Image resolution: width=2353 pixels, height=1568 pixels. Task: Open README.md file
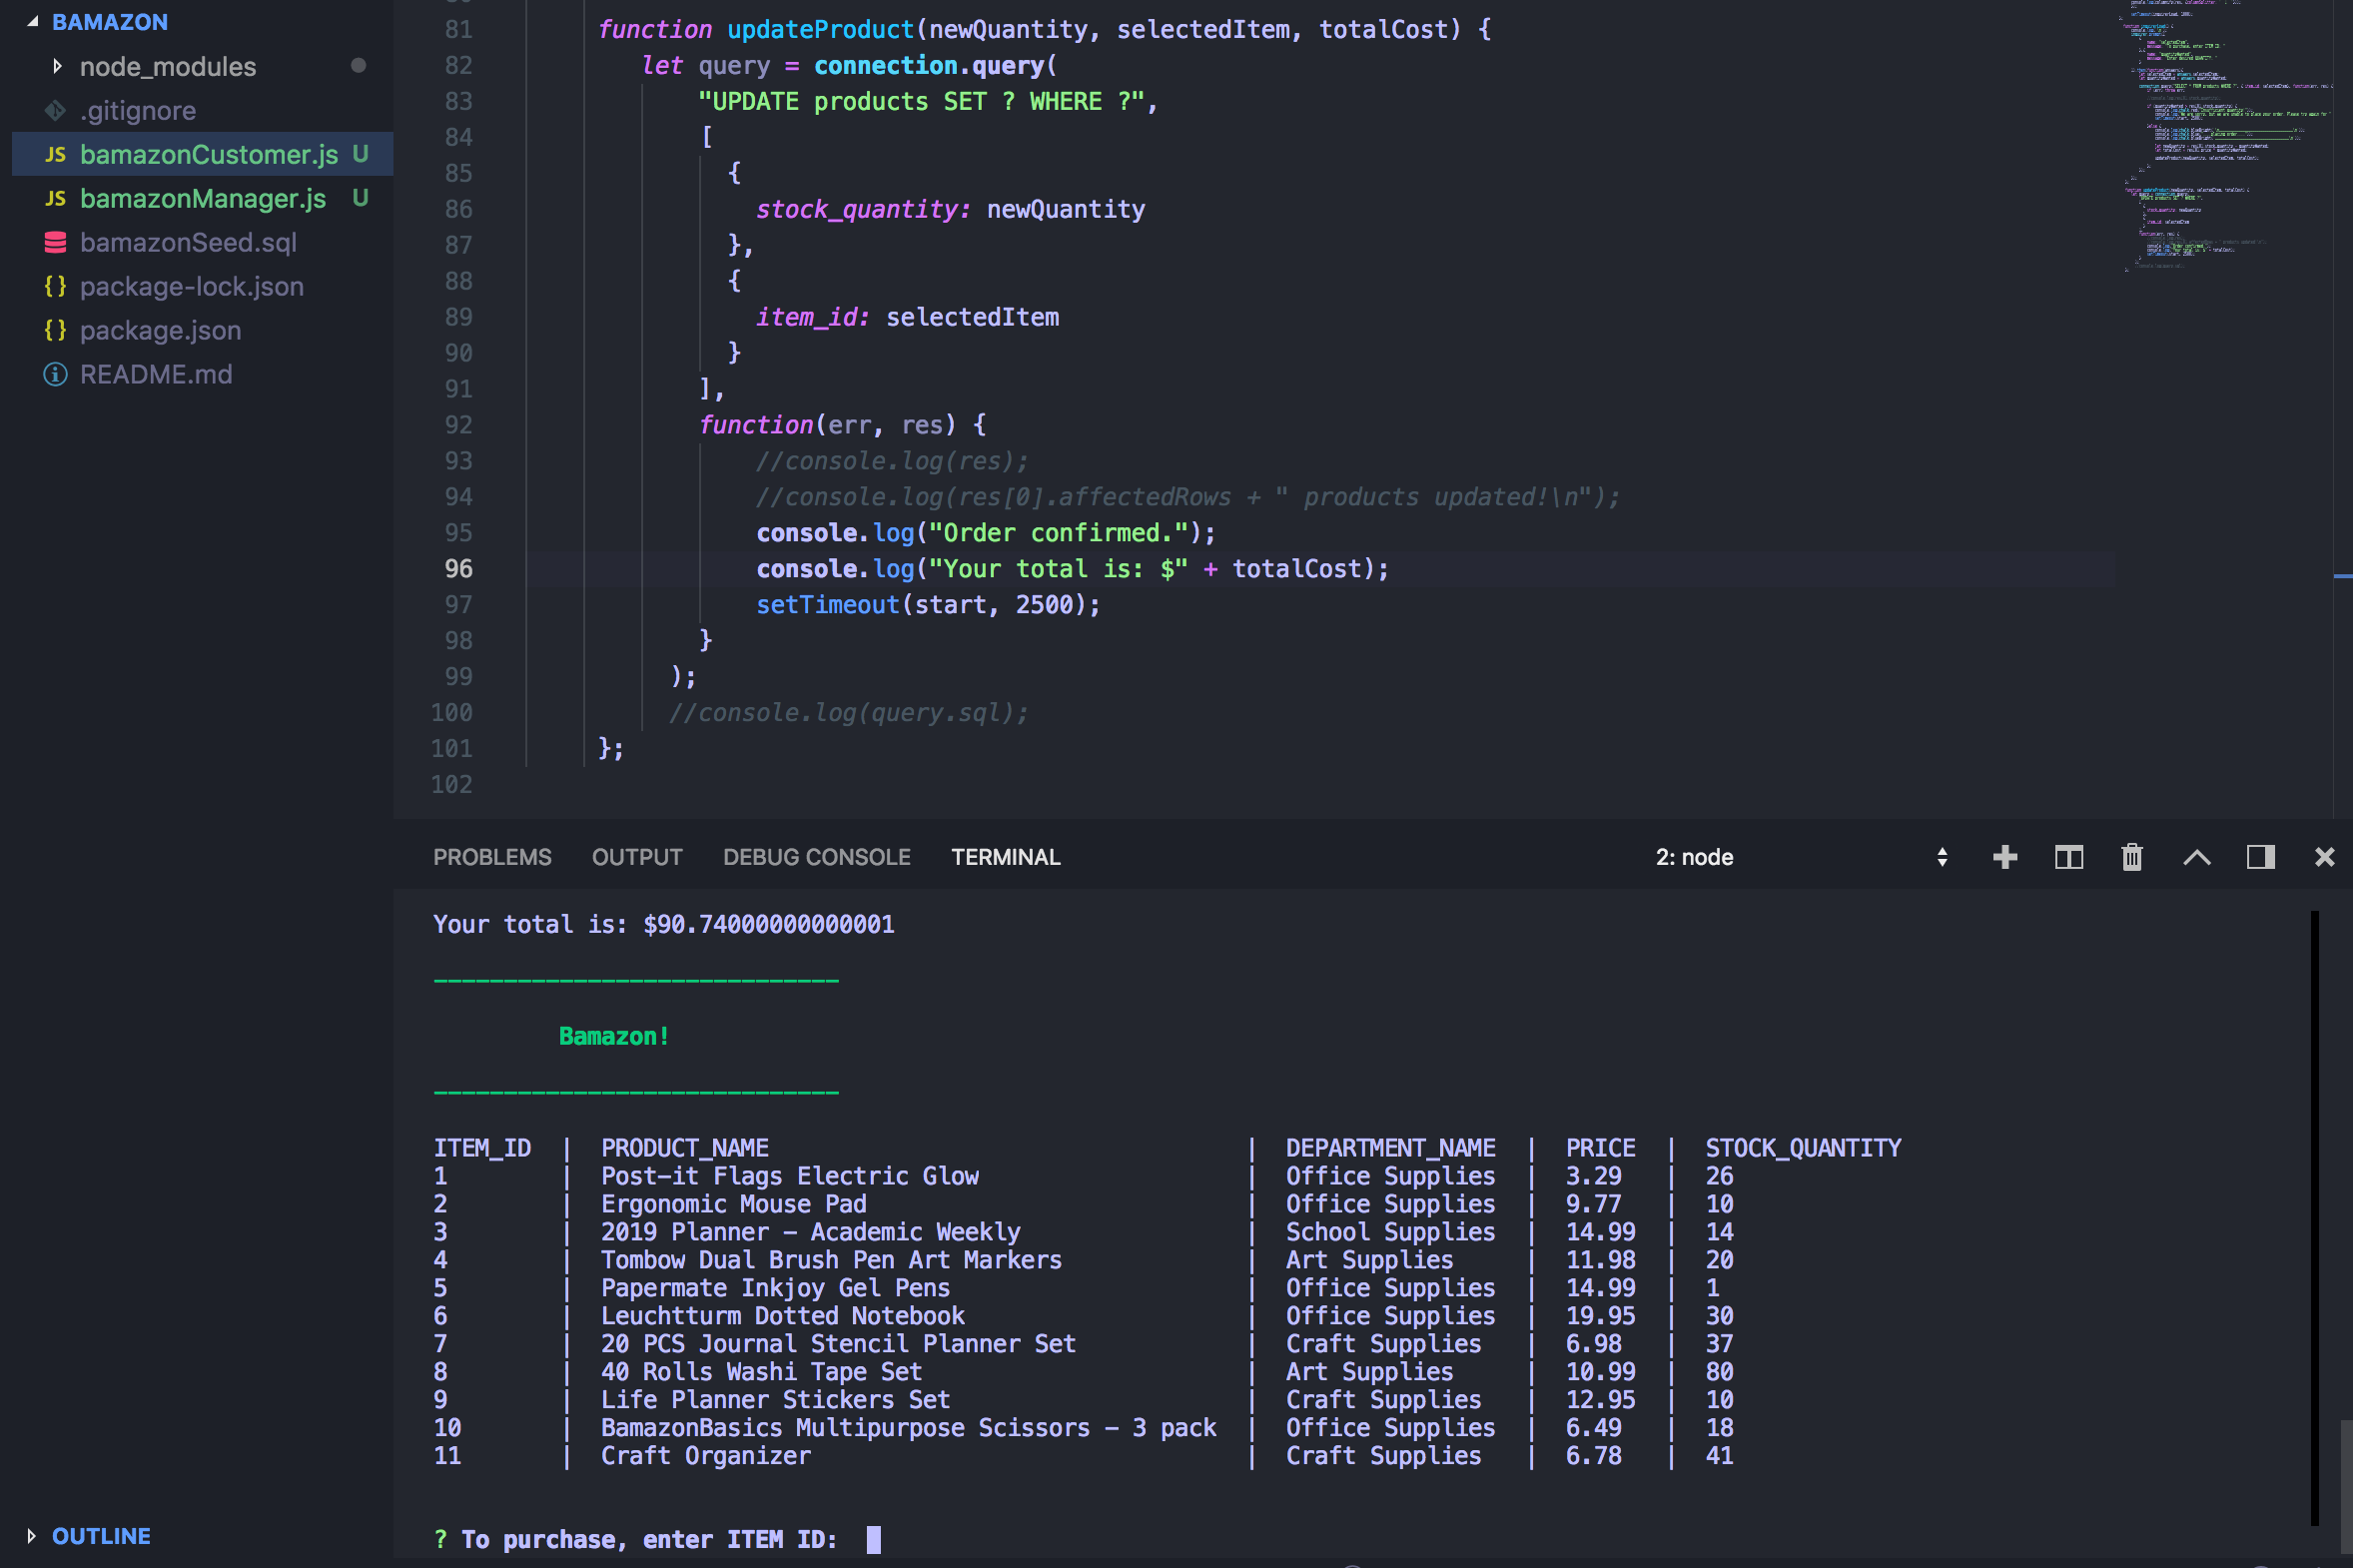tap(156, 374)
